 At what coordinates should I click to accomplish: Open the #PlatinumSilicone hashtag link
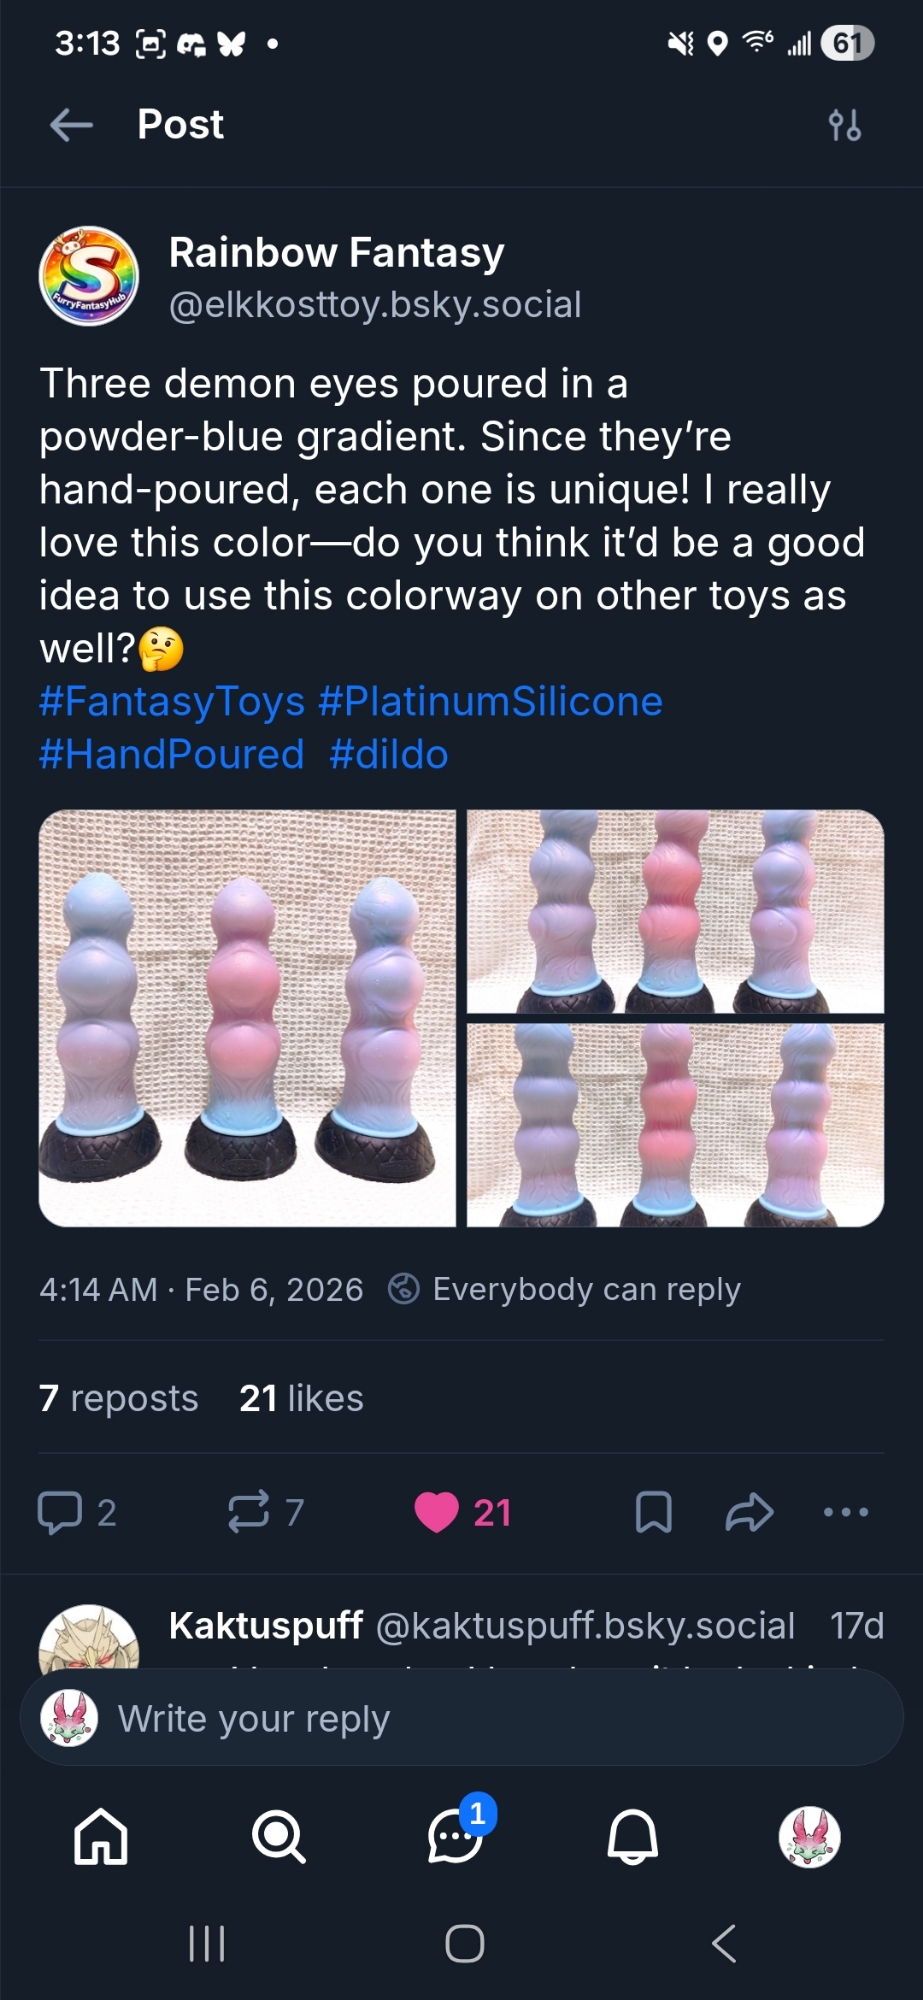pyautogui.click(x=490, y=702)
